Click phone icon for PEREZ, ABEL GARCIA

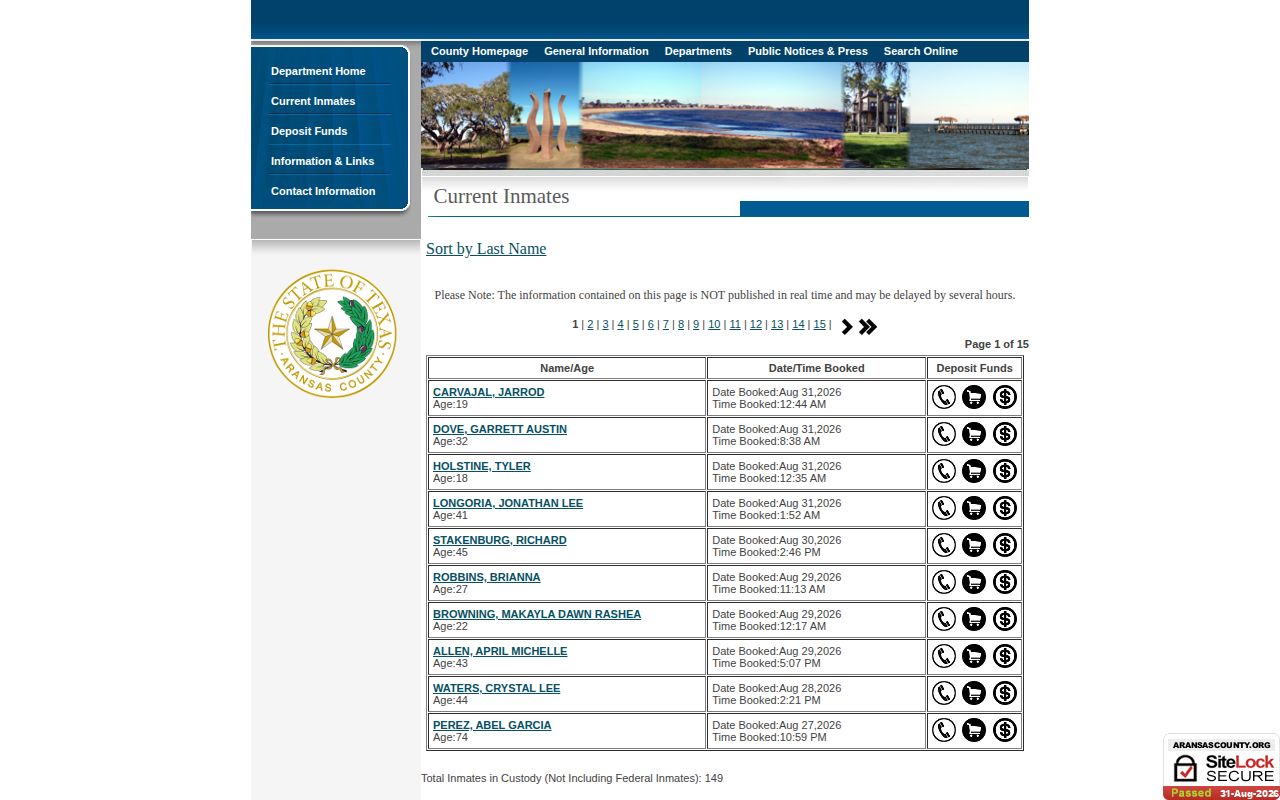(x=943, y=730)
